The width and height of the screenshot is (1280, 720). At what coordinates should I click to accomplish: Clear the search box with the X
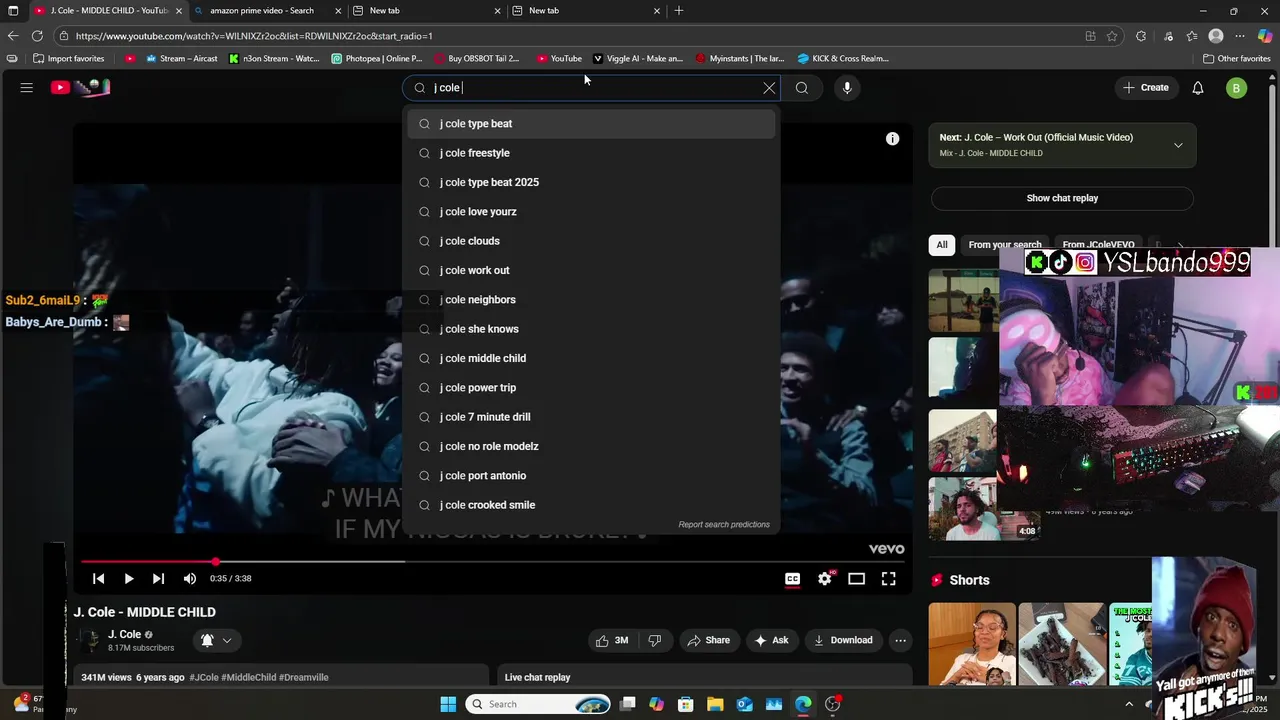(769, 88)
